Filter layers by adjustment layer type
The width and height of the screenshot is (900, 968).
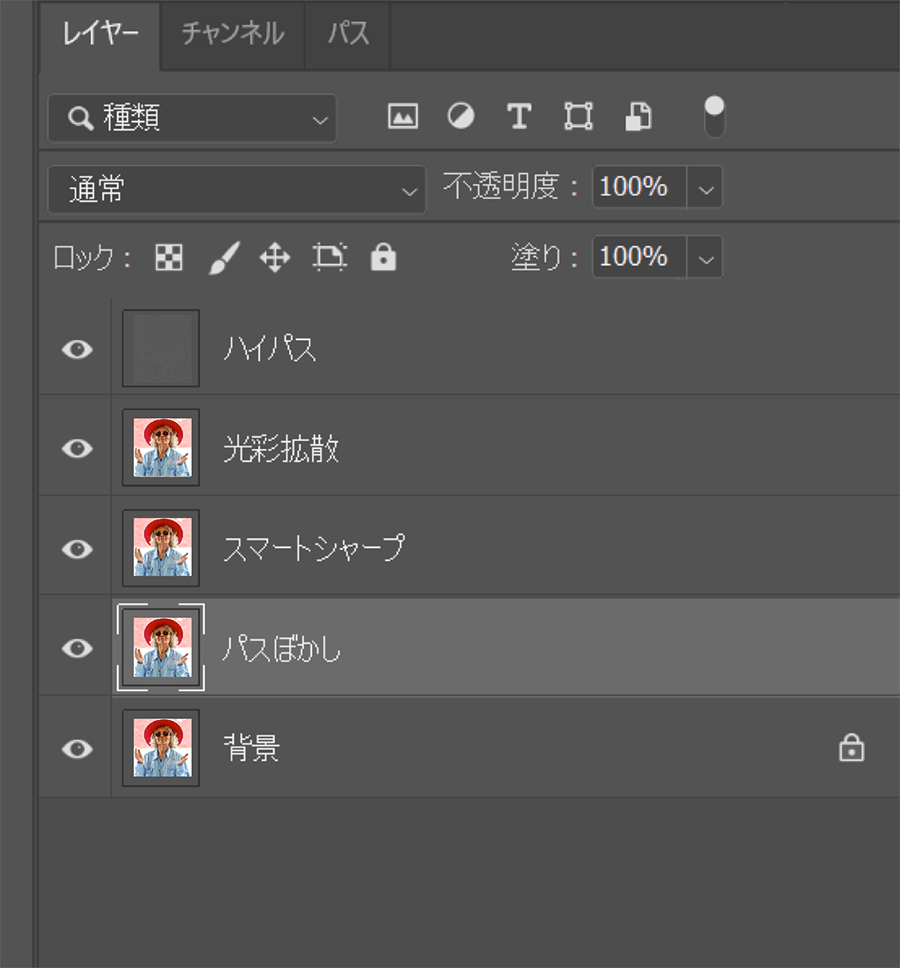coord(460,116)
